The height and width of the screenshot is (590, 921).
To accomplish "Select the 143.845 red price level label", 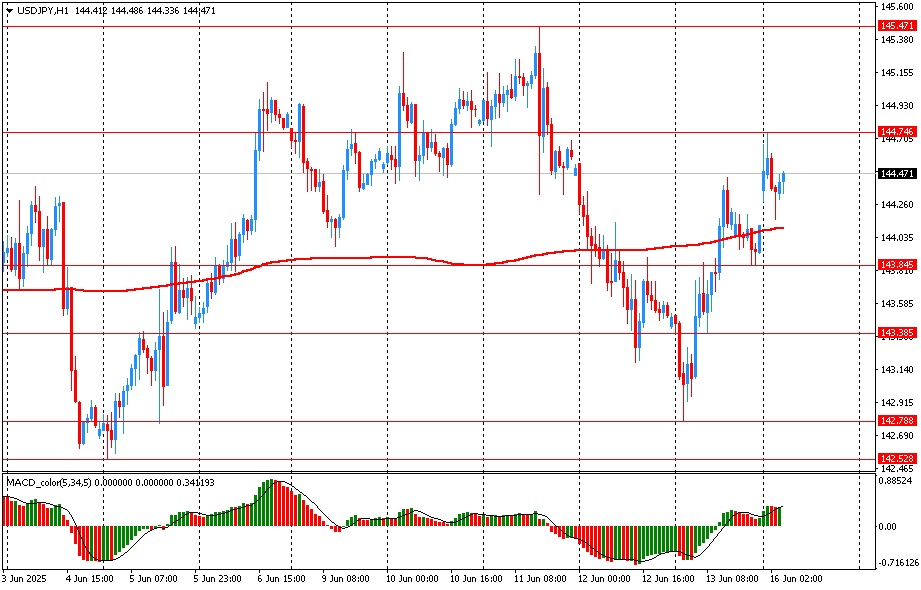I will (x=893, y=265).
